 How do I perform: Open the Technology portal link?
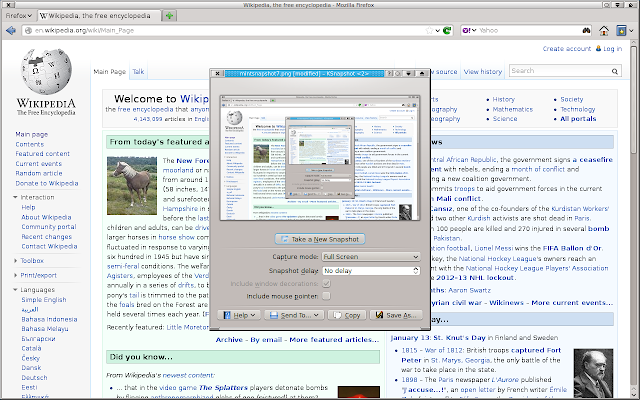(x=578, y=109)
